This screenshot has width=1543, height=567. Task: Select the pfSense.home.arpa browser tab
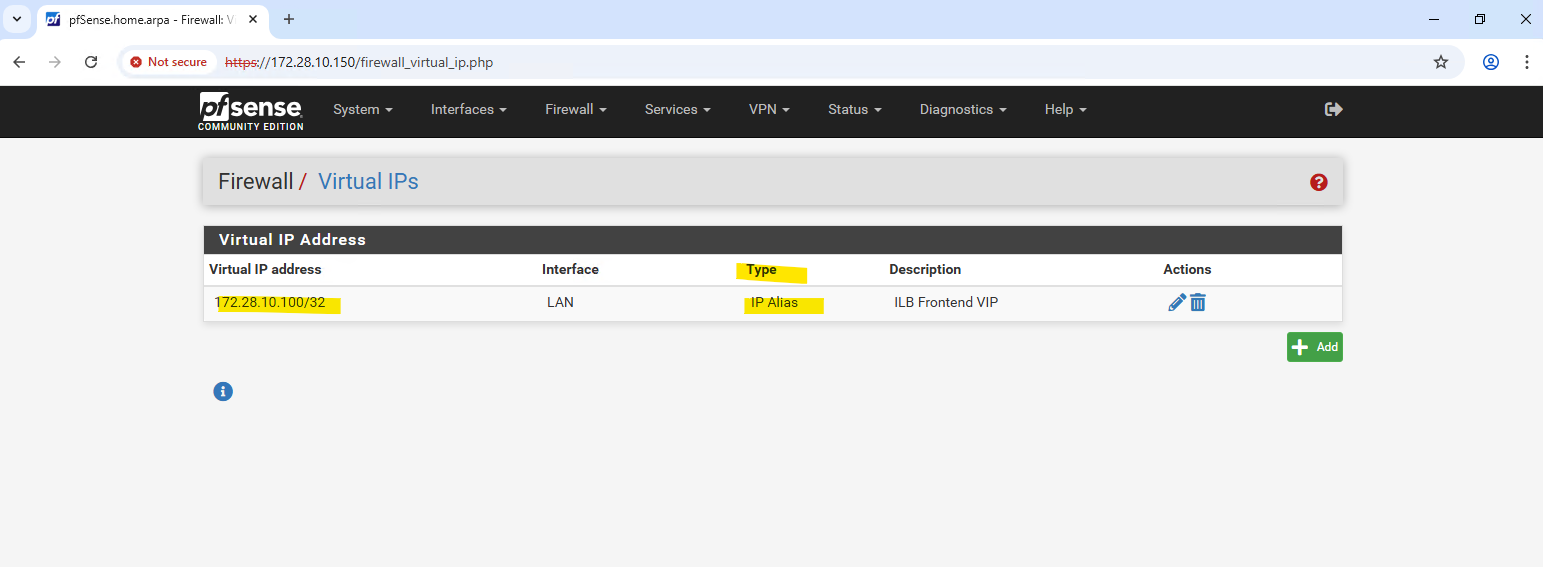click(153, 20)
